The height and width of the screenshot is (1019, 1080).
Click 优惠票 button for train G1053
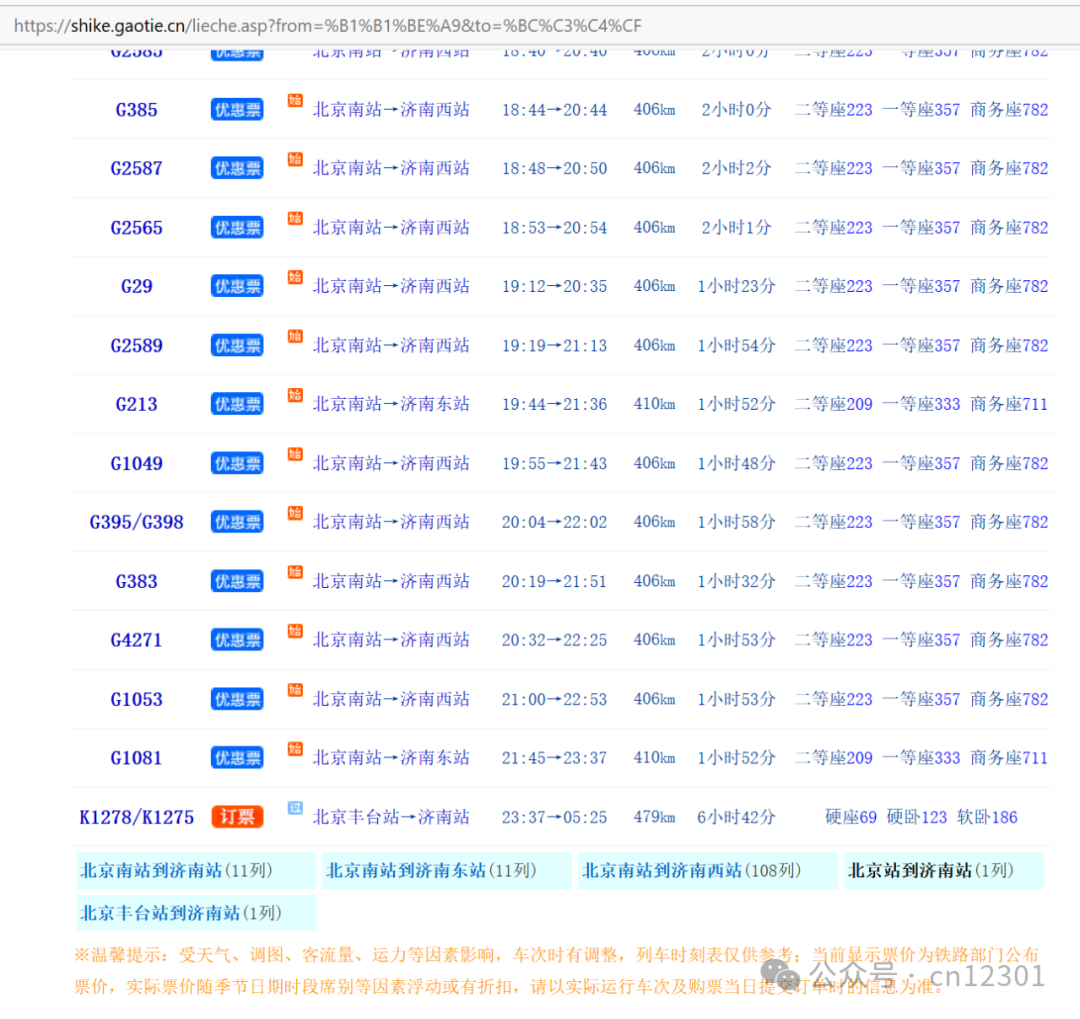[237, 699]
